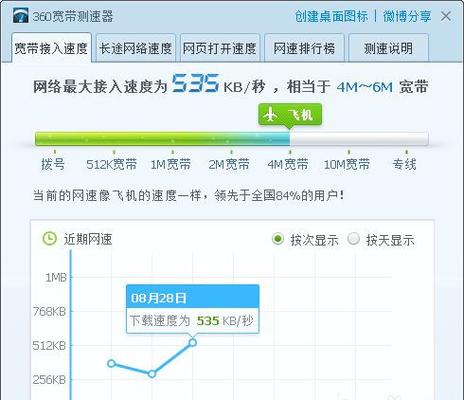Click the 创建桌面图标 link
This screenshot has height=400, width=464.
pos(331,16)
